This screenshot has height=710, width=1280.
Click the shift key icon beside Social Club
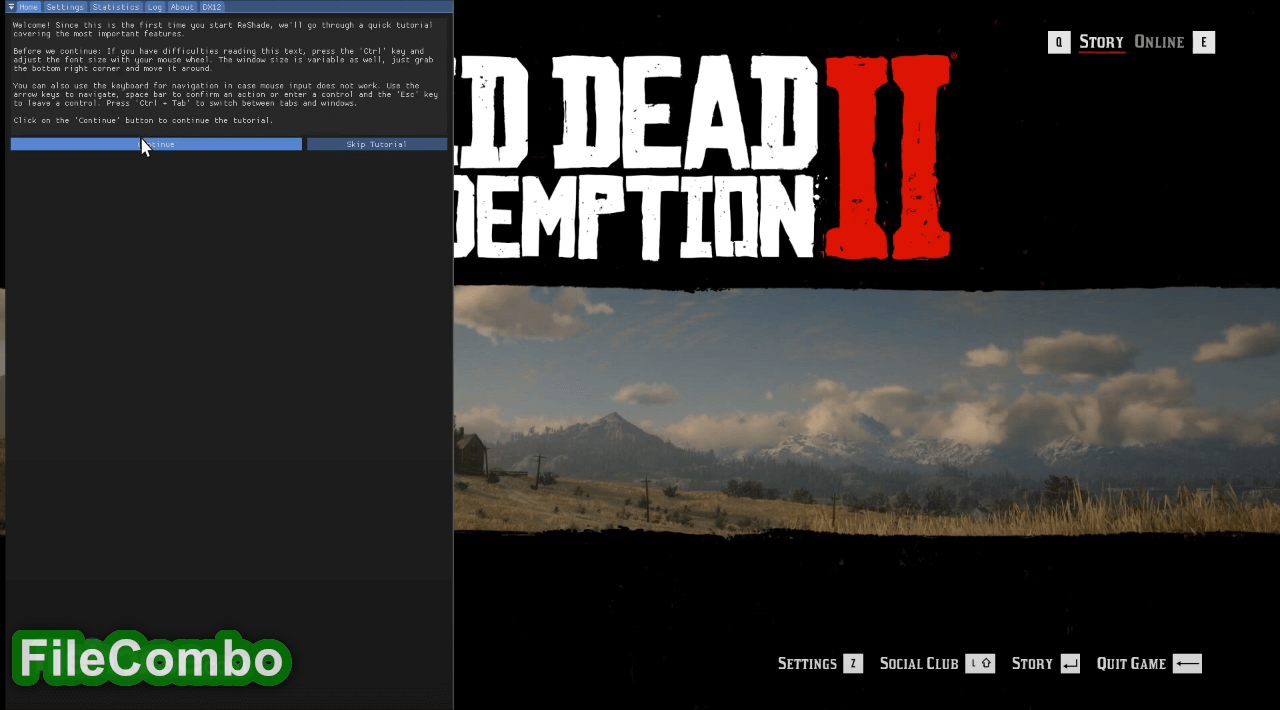pos(980,664)
